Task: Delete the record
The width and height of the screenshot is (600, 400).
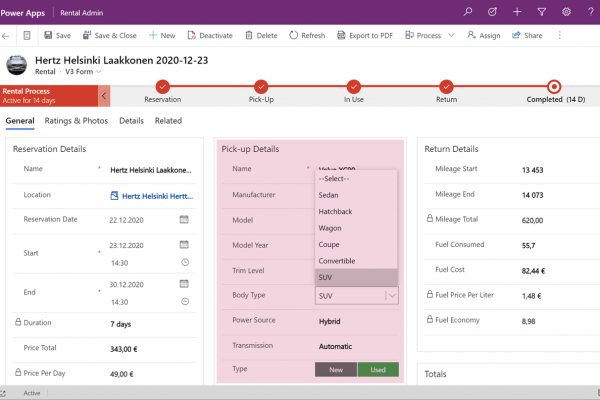Action: pos(261,36)
